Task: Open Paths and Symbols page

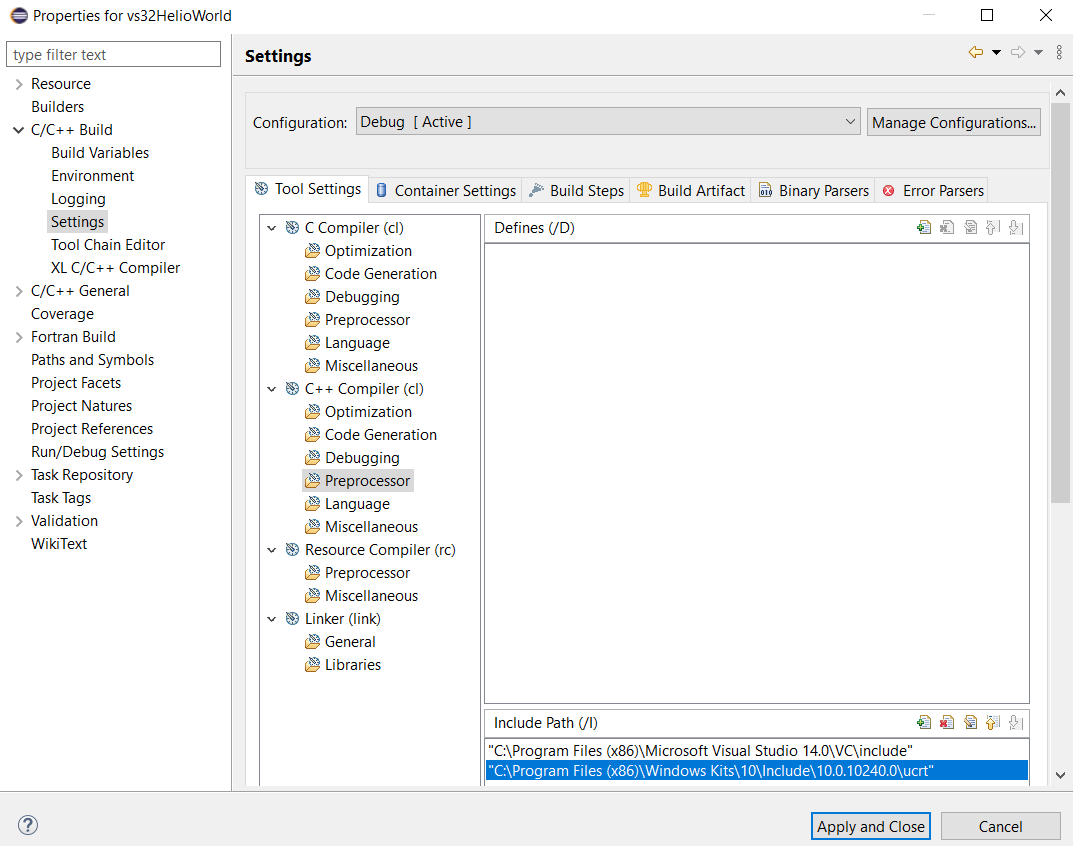Action: 92,359
